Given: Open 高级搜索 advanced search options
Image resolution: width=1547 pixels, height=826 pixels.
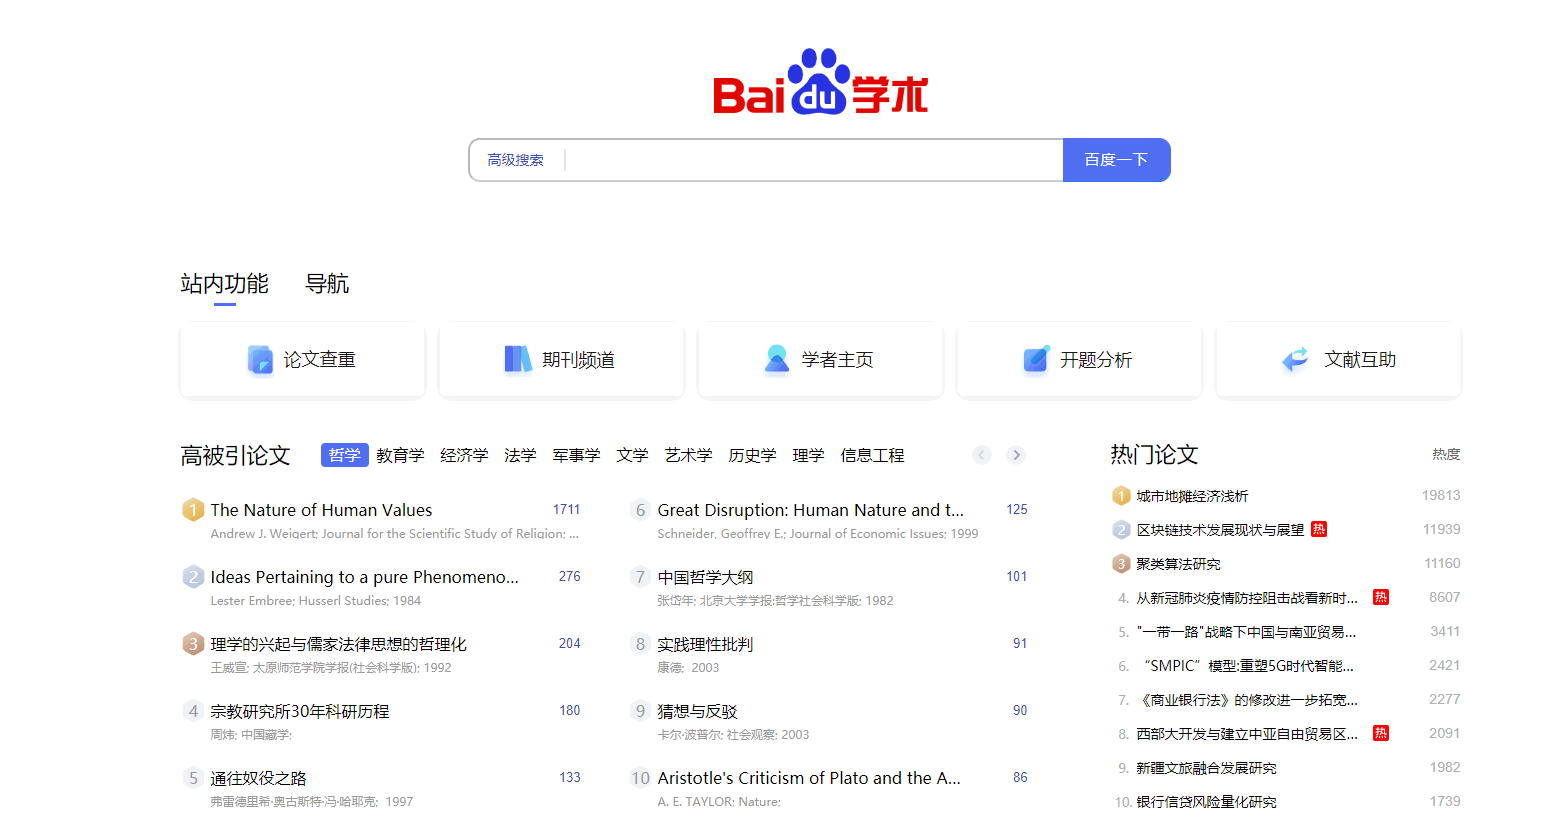Looking at the screenshot, I should pyautogui.click(x=515, y=160).
